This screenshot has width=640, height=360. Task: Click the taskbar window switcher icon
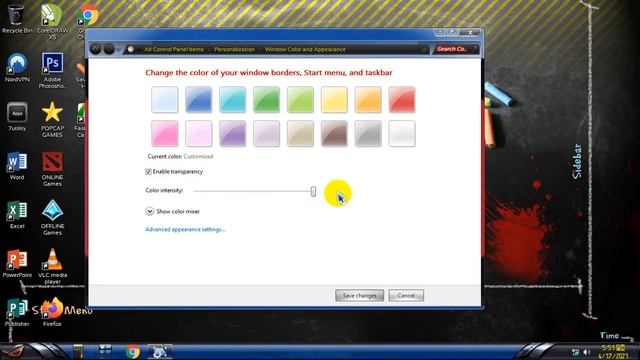click(105, 351)
